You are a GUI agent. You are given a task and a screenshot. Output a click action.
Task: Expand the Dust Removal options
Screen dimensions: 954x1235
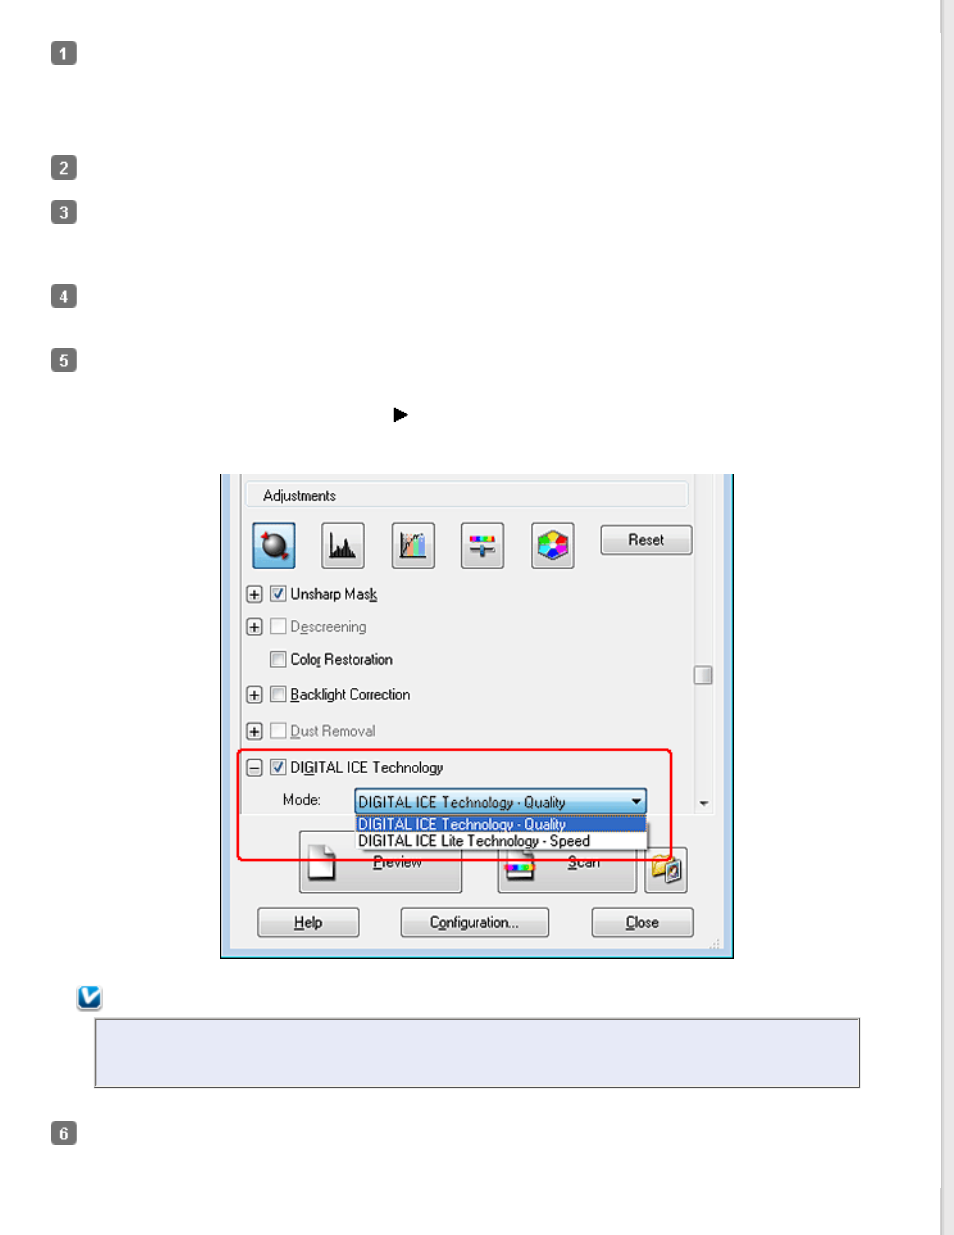point(254,732)
